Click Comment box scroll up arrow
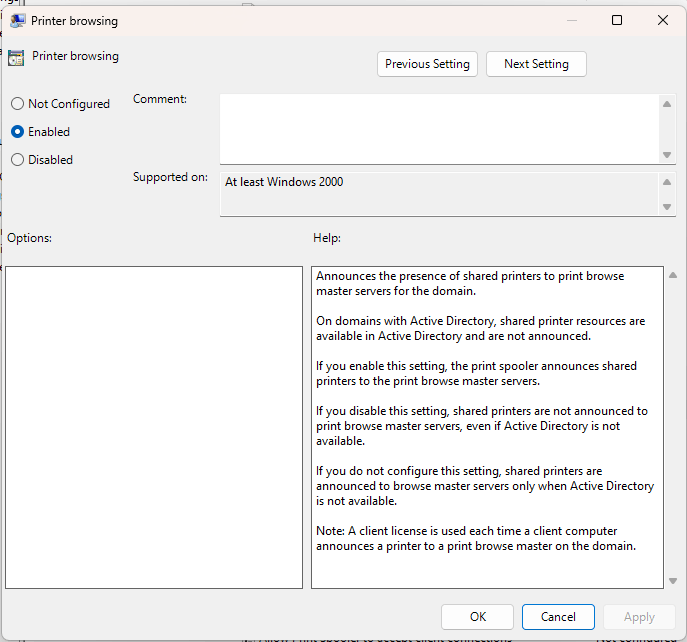Screen dimensions: 687x642 click(x=667, y=104)
